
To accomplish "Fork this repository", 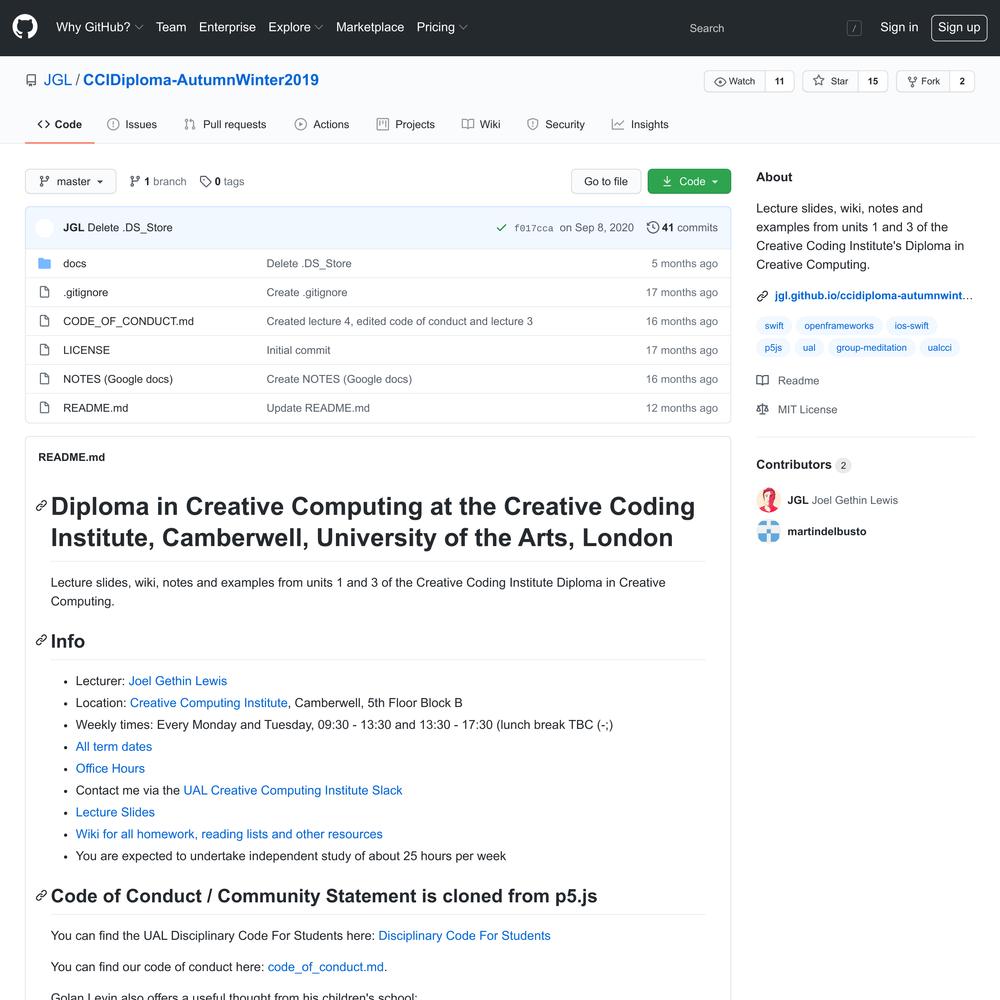I will (923, 82).
